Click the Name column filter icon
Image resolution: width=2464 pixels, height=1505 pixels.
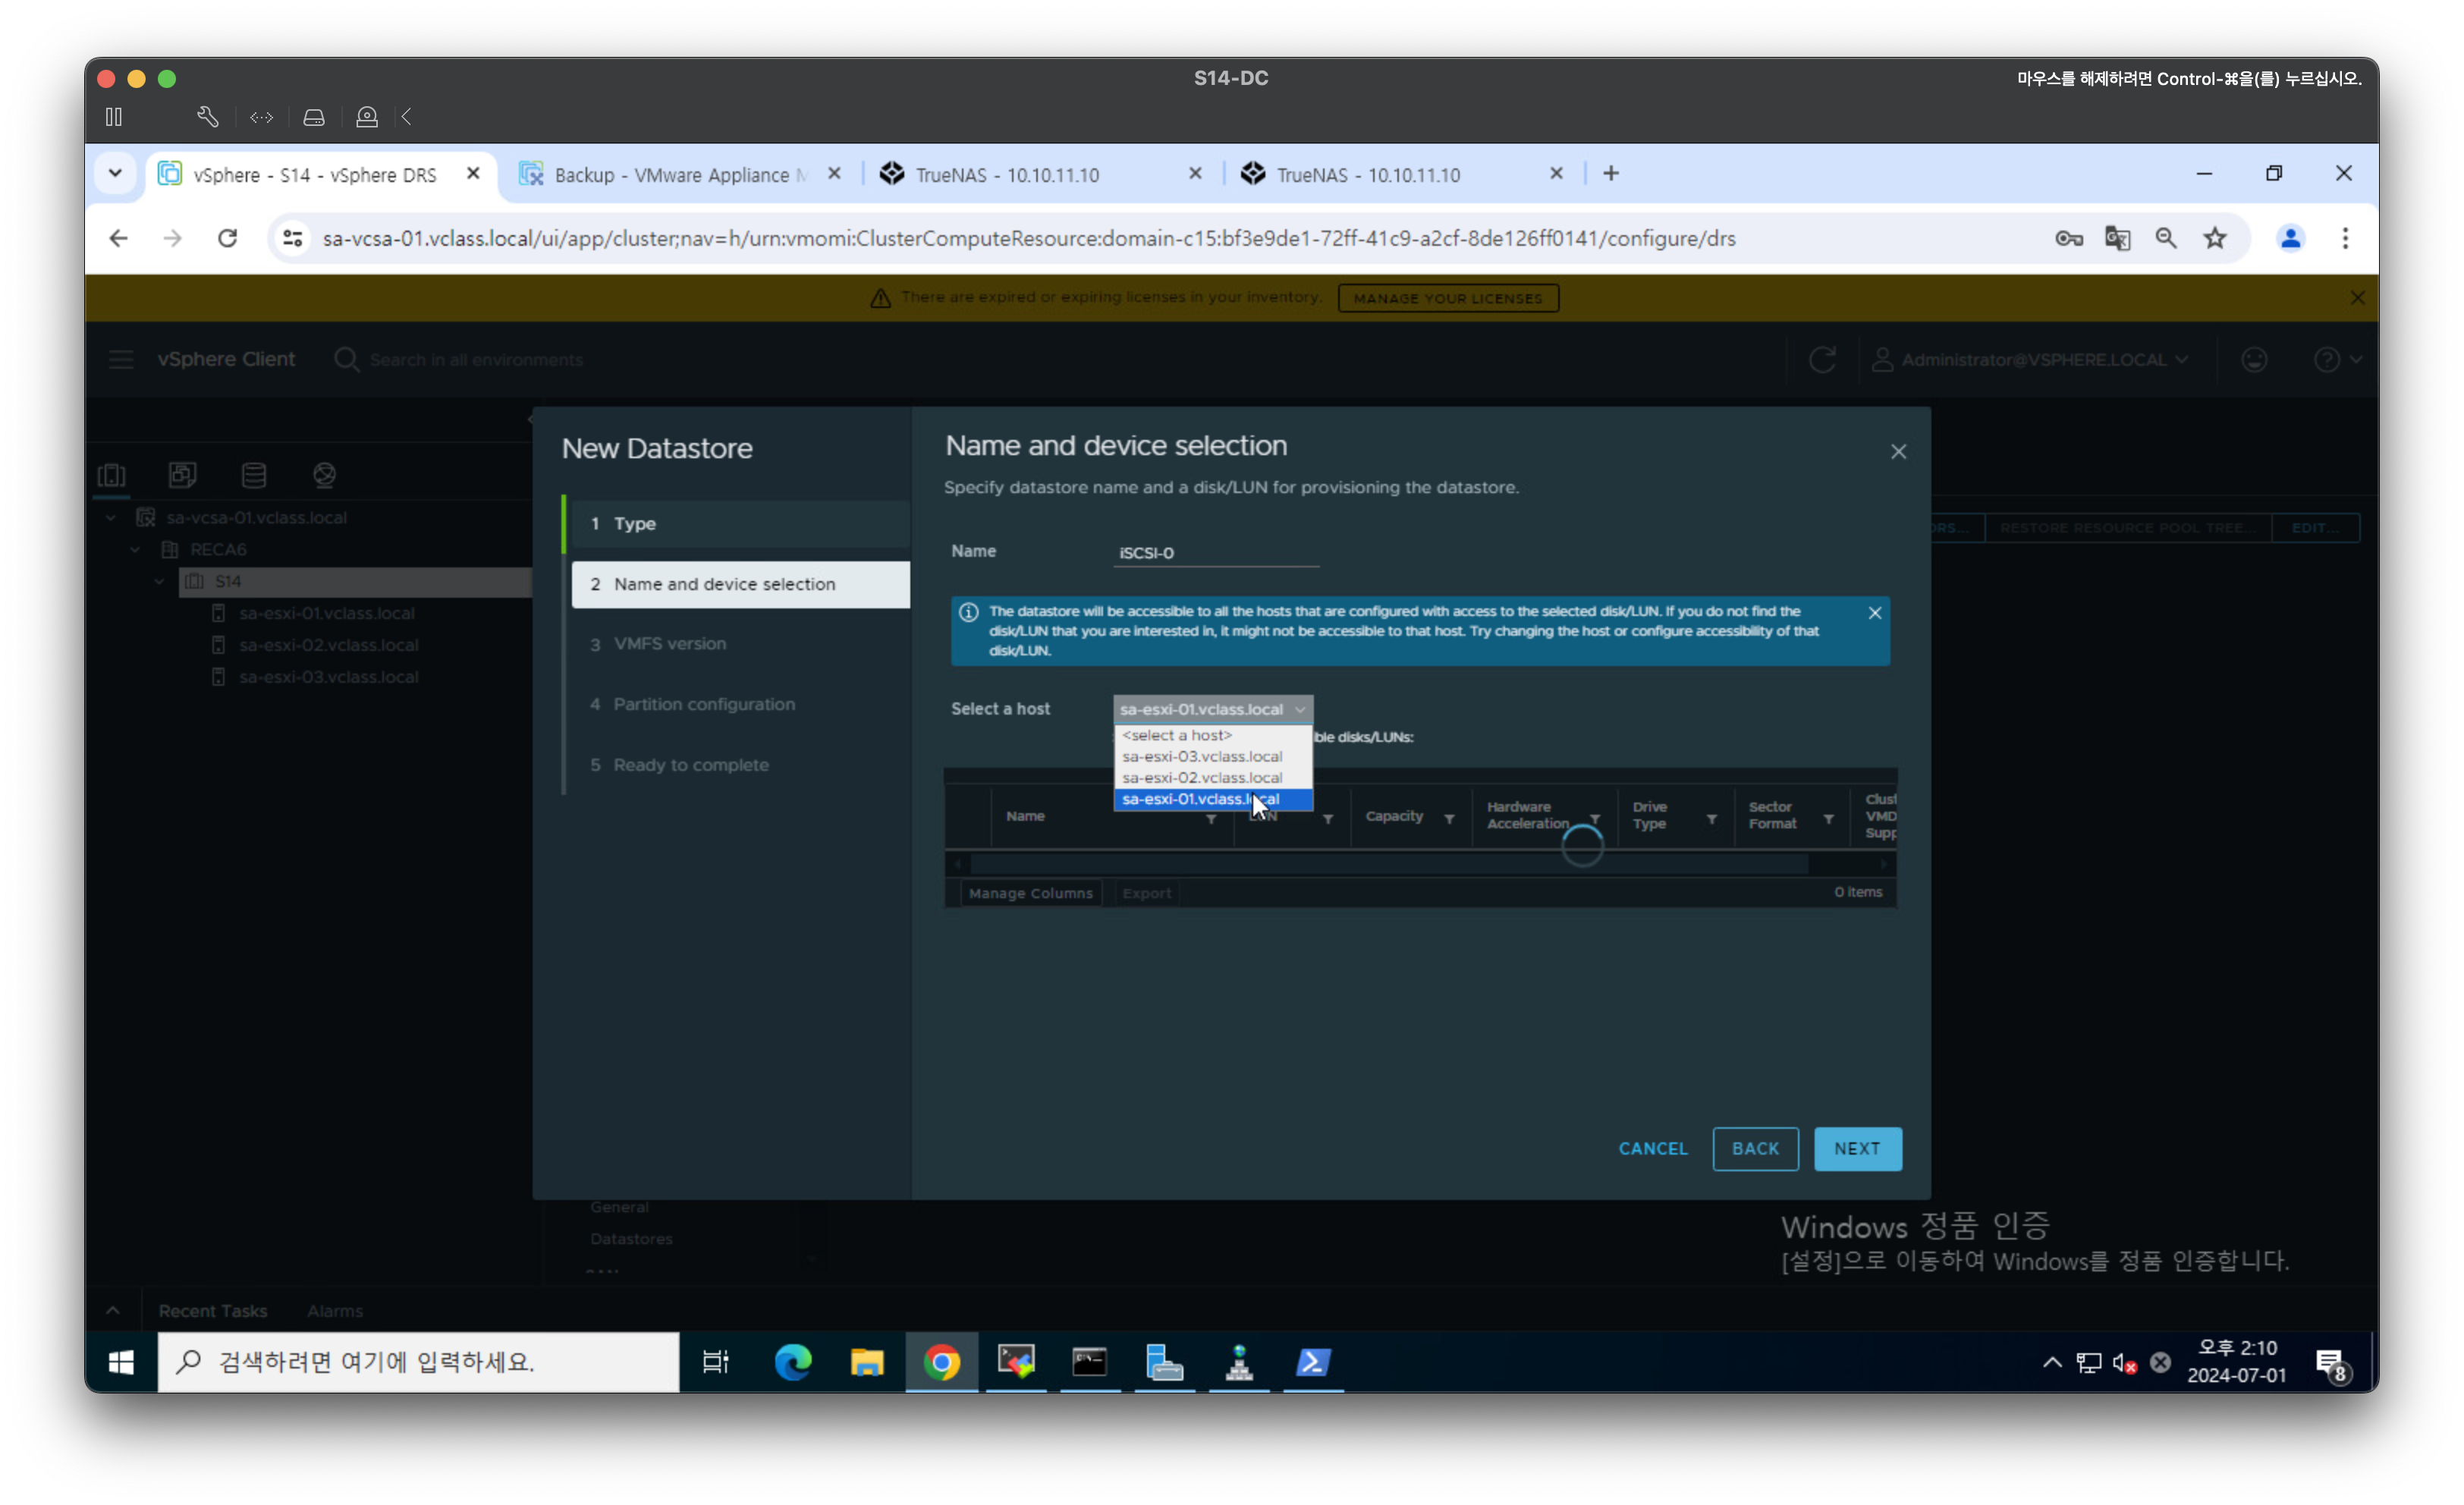tap(1211, 820)
